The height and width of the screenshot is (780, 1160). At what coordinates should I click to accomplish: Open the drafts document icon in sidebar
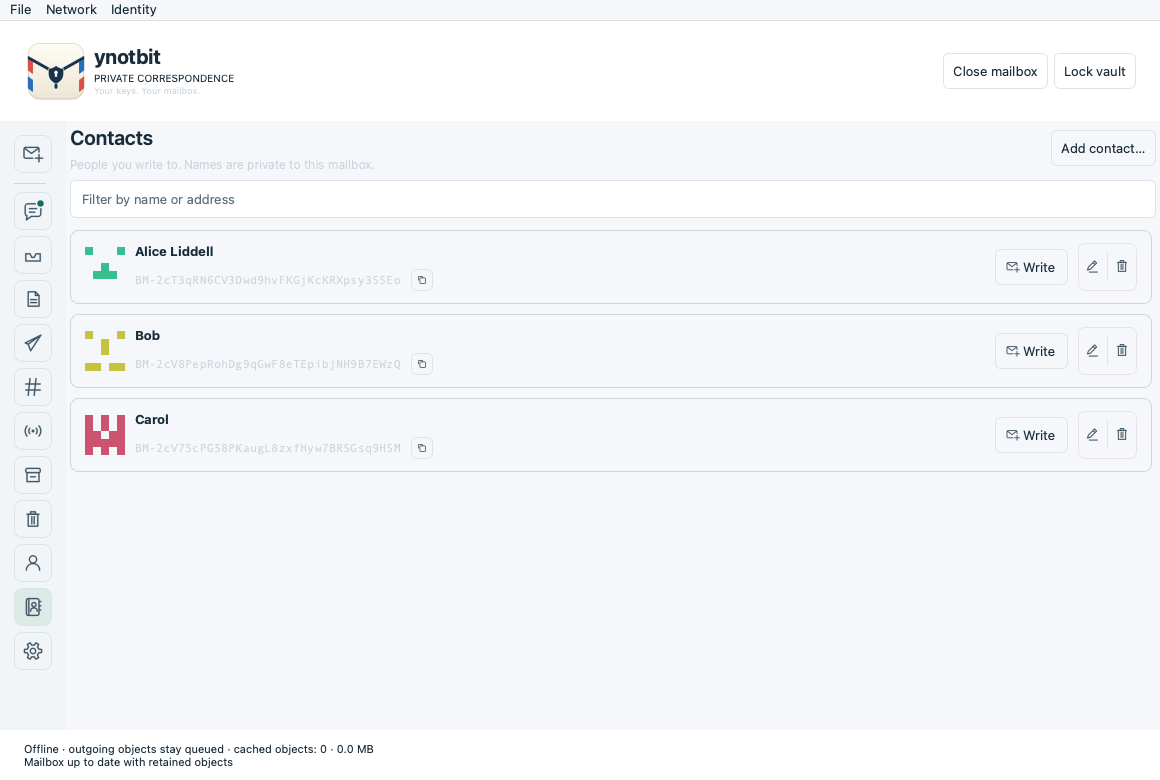click(33, 300)
